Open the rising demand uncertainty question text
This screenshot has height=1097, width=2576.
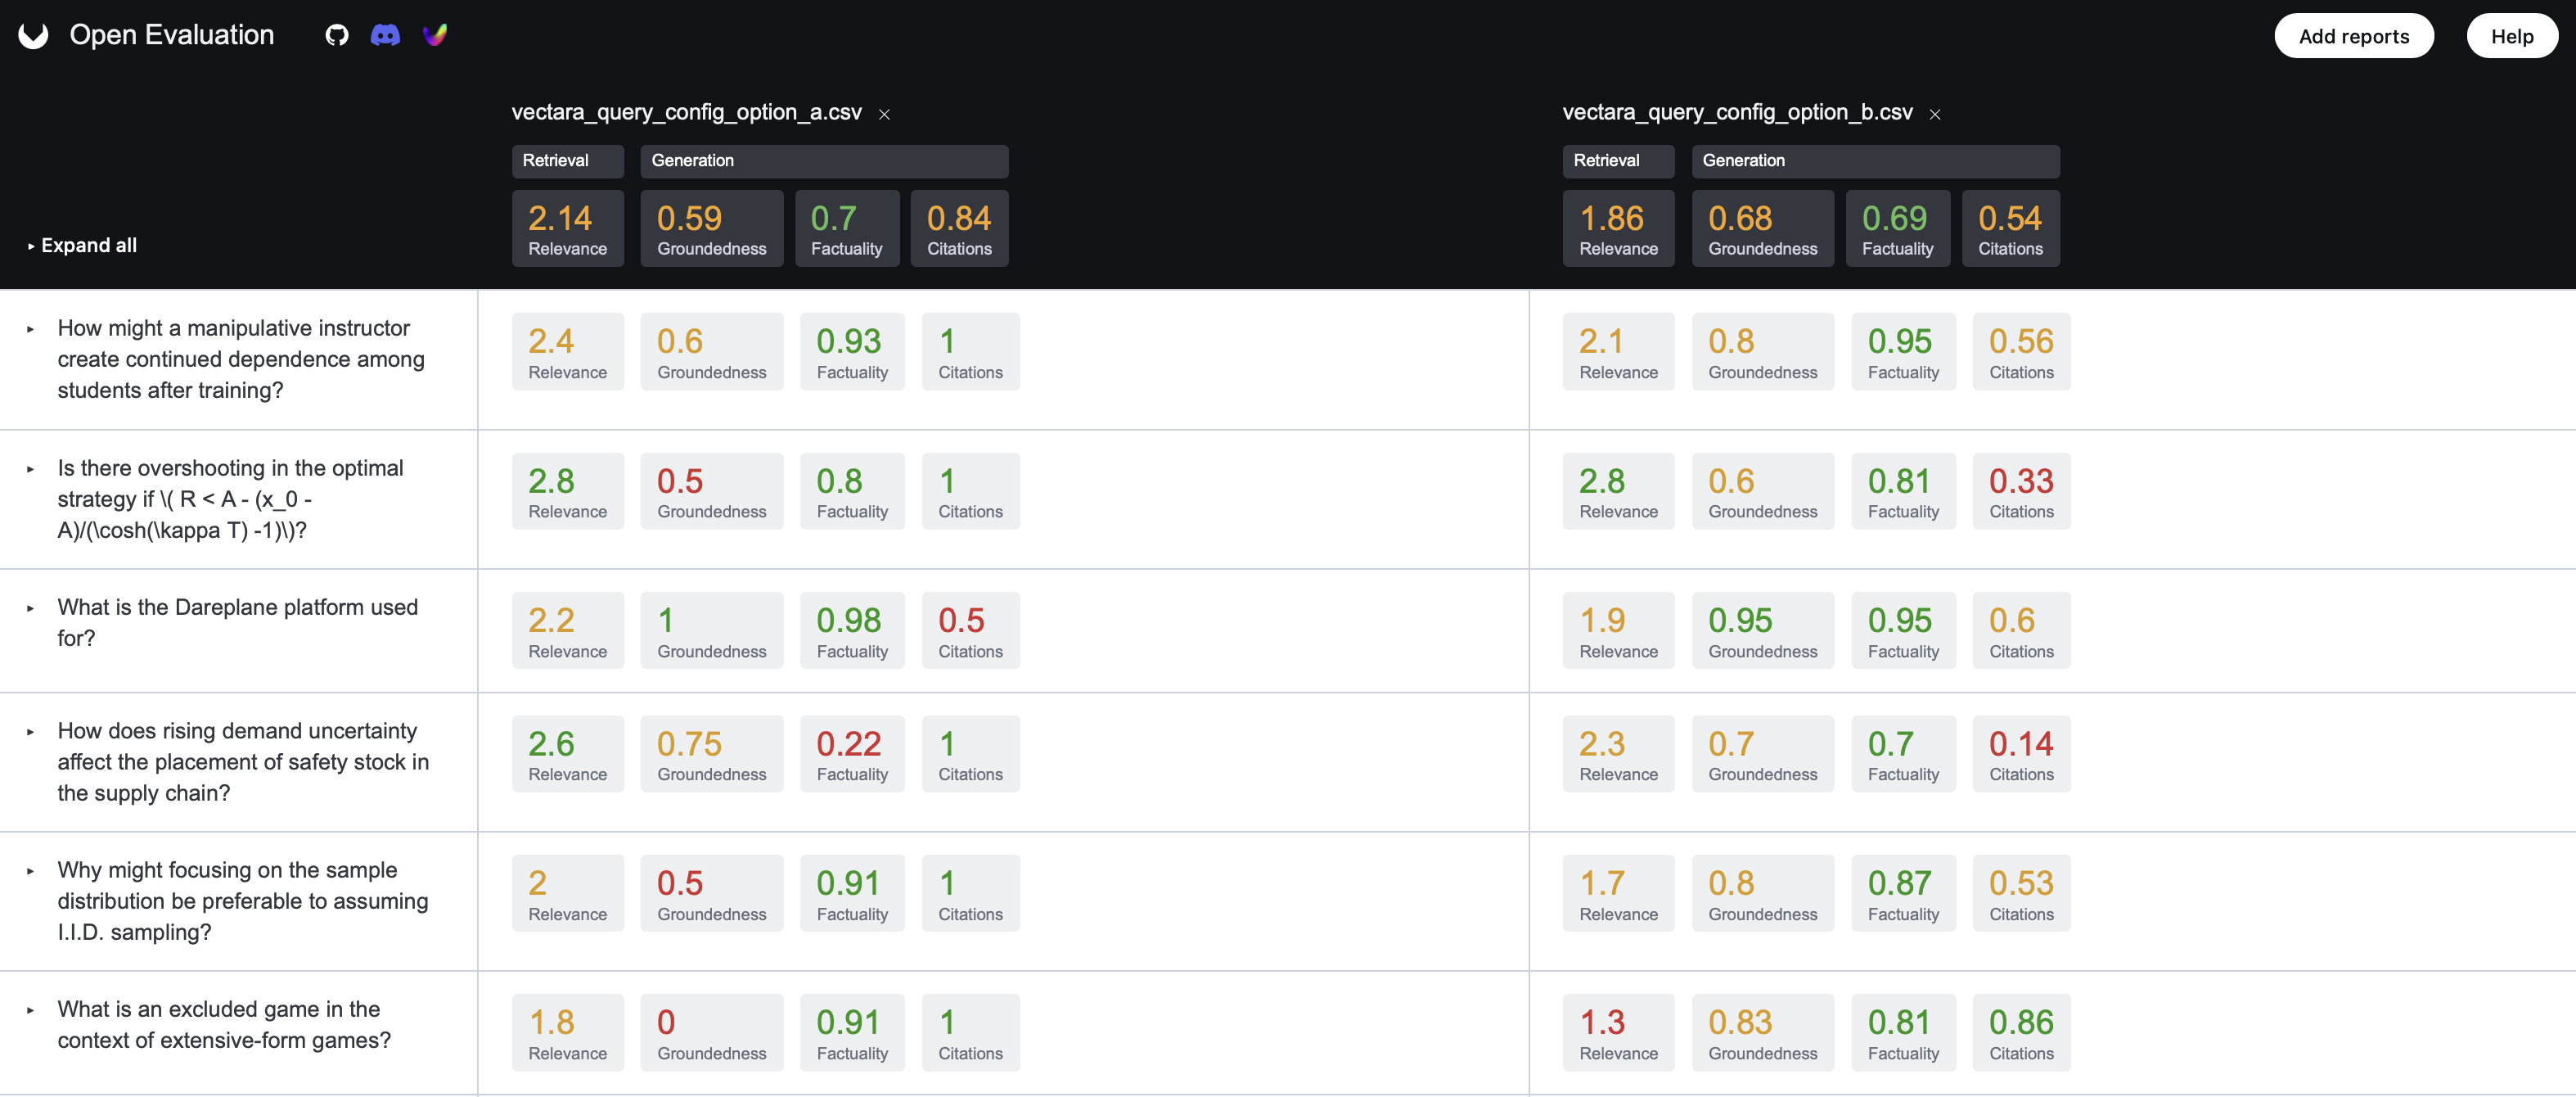pos(243,762)
